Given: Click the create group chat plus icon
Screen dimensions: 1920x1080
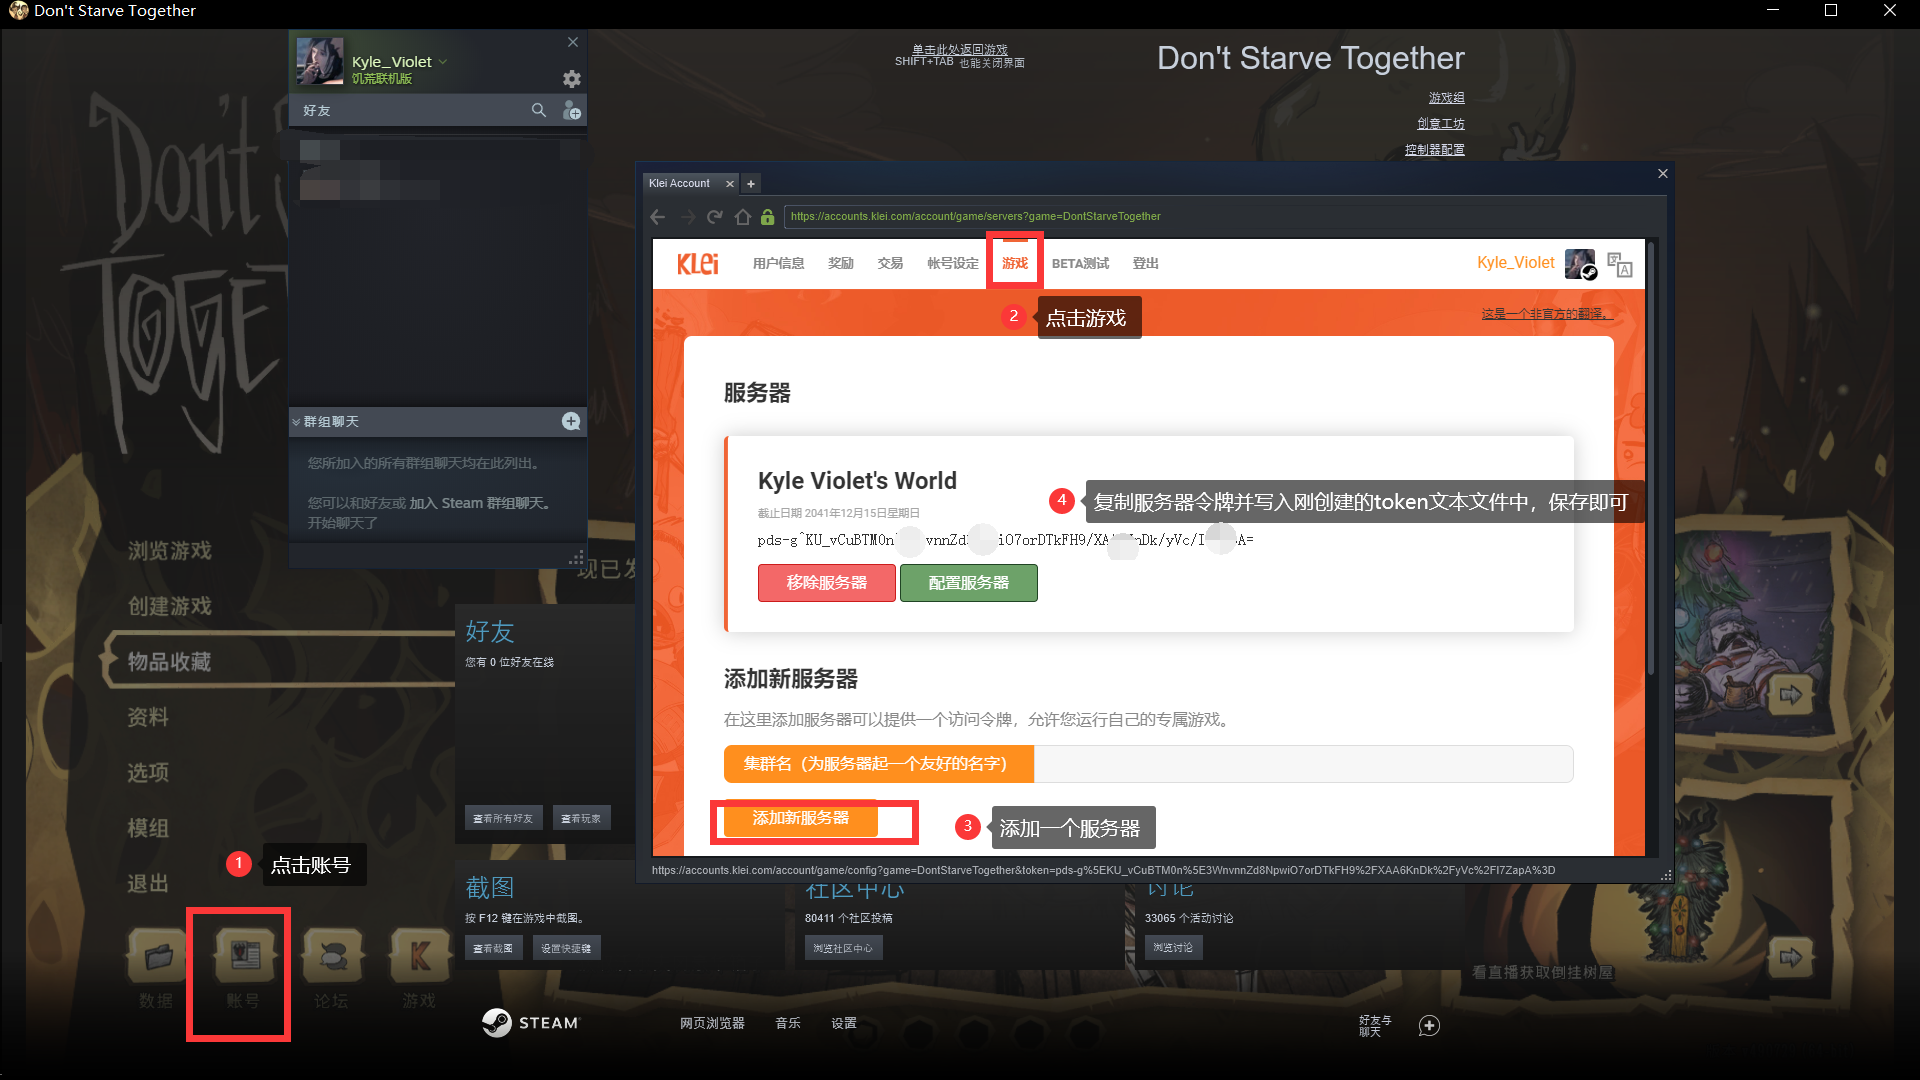Looking at the screenshot, I should pyautogui.click(x=571, y=422).
